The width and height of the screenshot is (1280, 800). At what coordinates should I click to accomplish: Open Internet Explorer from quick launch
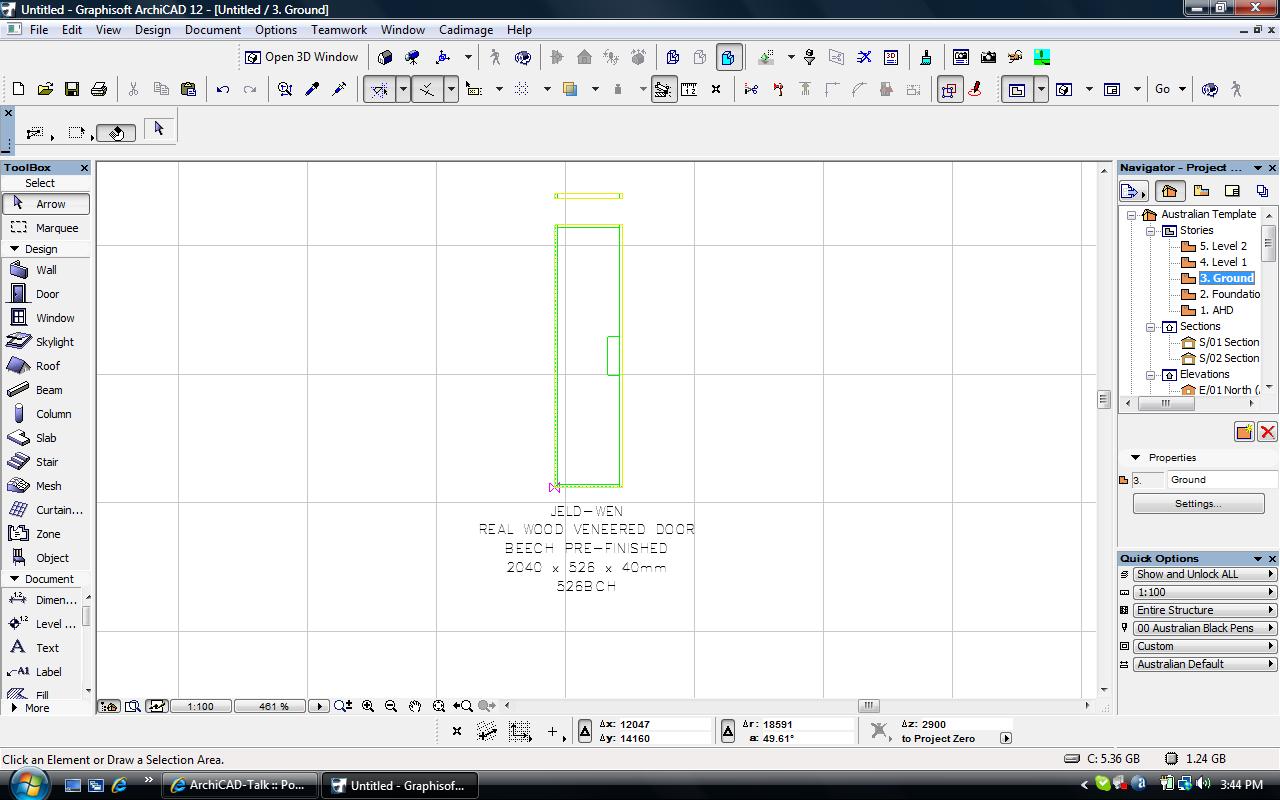tap(120, 786)
